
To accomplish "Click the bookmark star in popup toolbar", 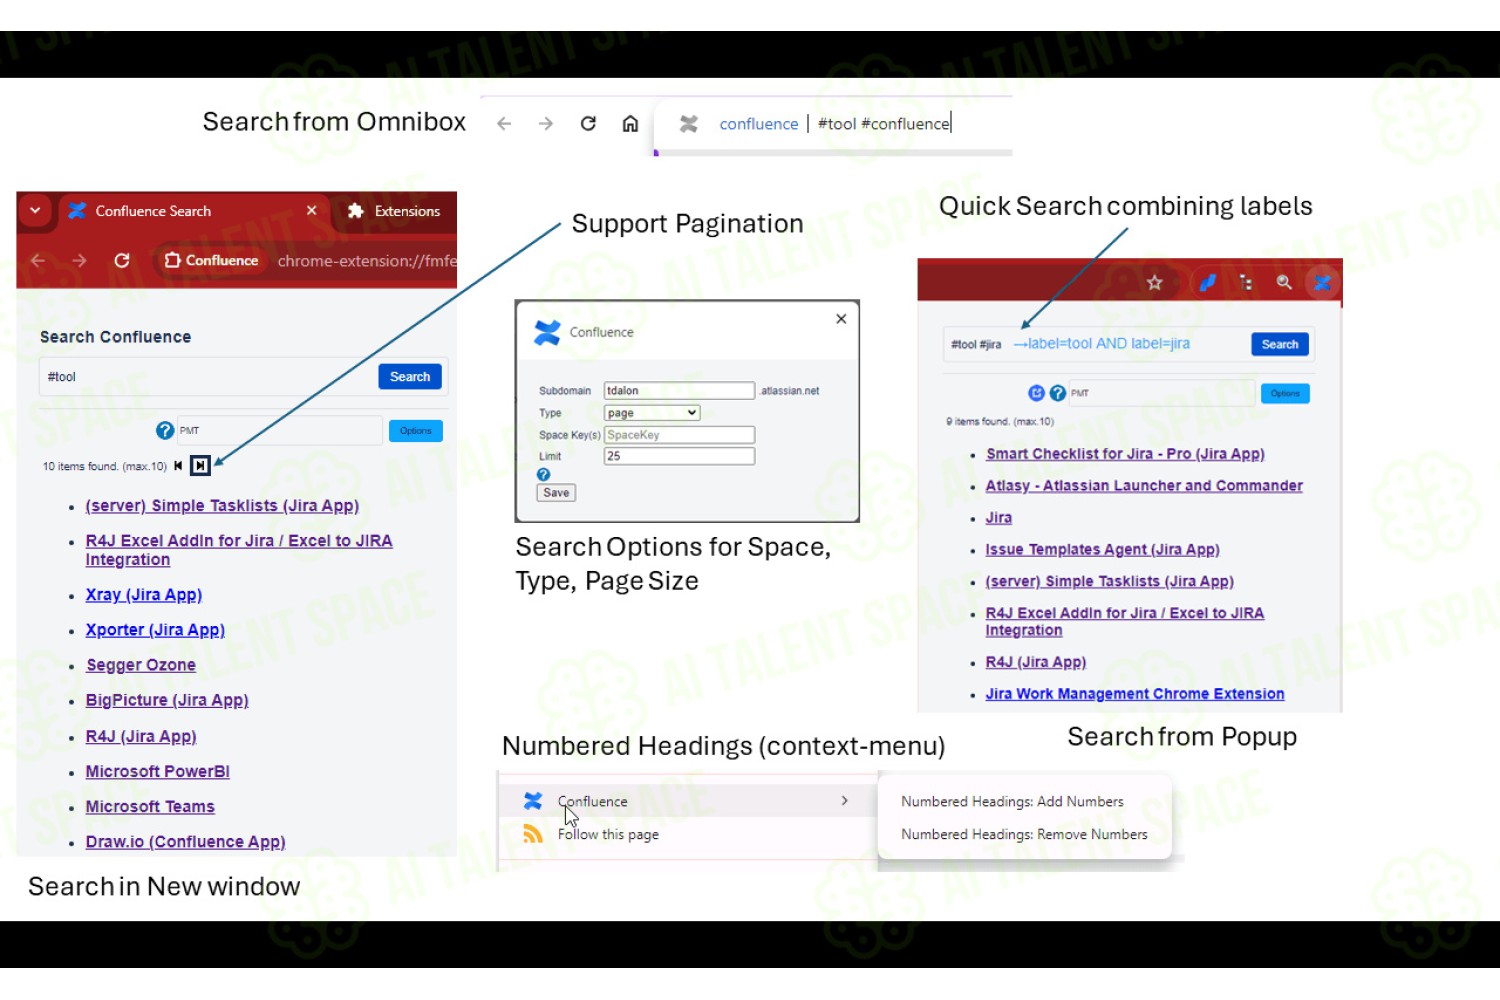I will pyautogui.click(x=1155, y=283).
